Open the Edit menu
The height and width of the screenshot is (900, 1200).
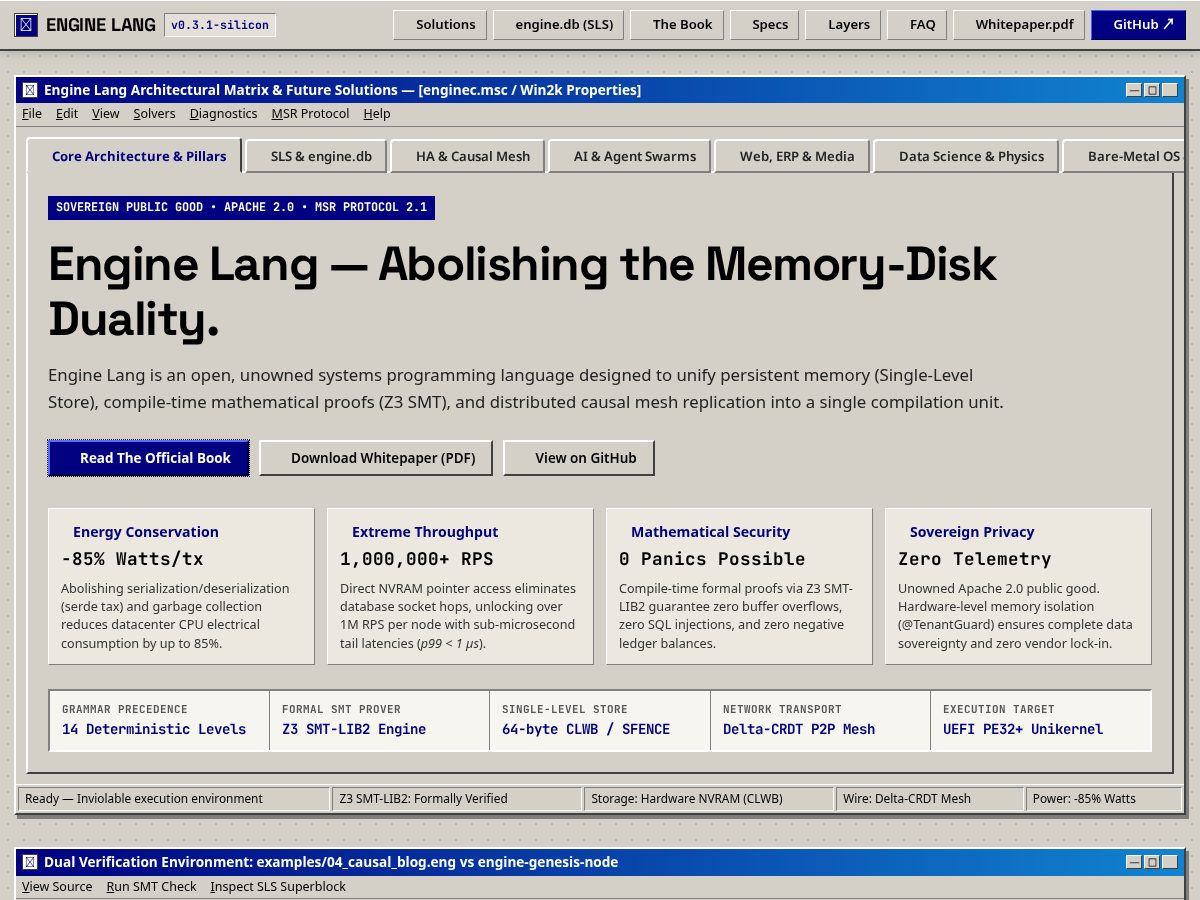[67, 114]
